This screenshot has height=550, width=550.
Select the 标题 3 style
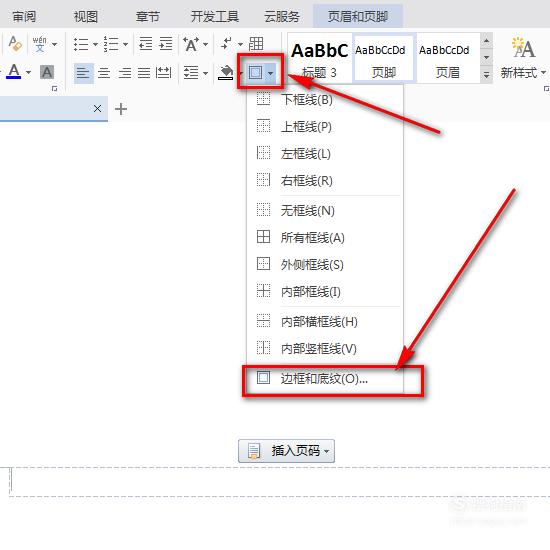tap(320, 58)
